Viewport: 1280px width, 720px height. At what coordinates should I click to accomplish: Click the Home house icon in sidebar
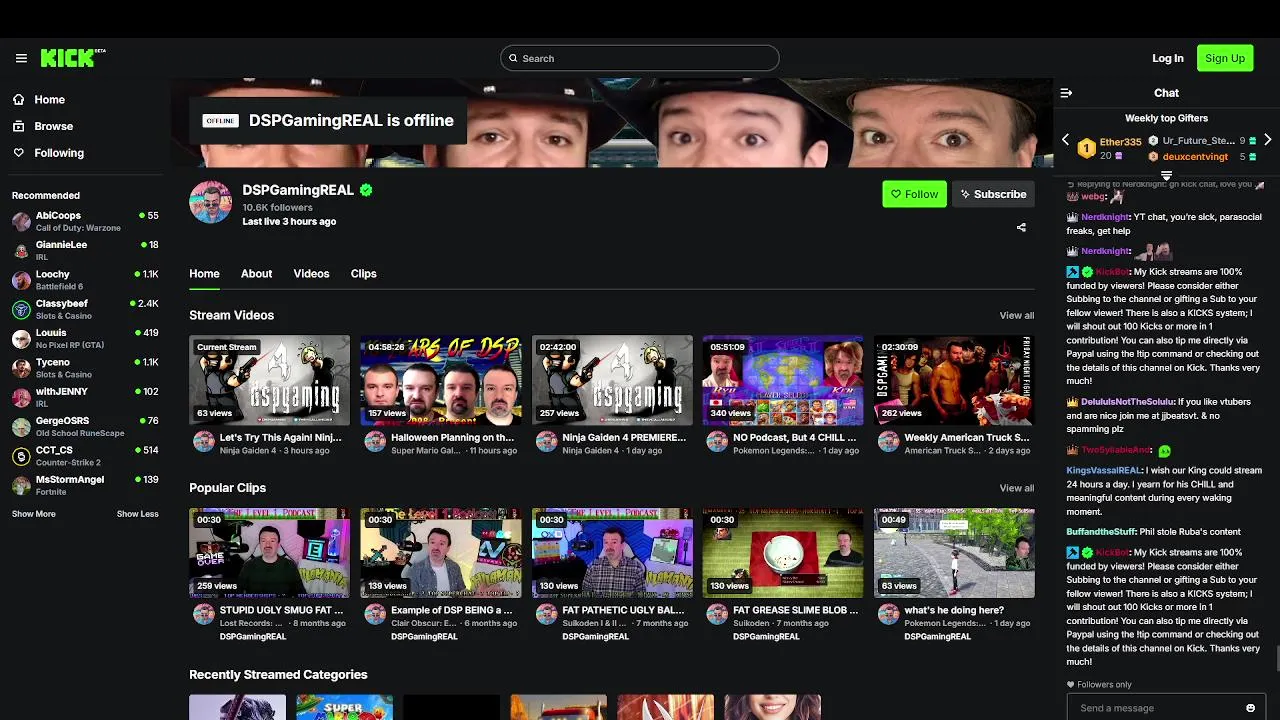[x=18, y=99]
